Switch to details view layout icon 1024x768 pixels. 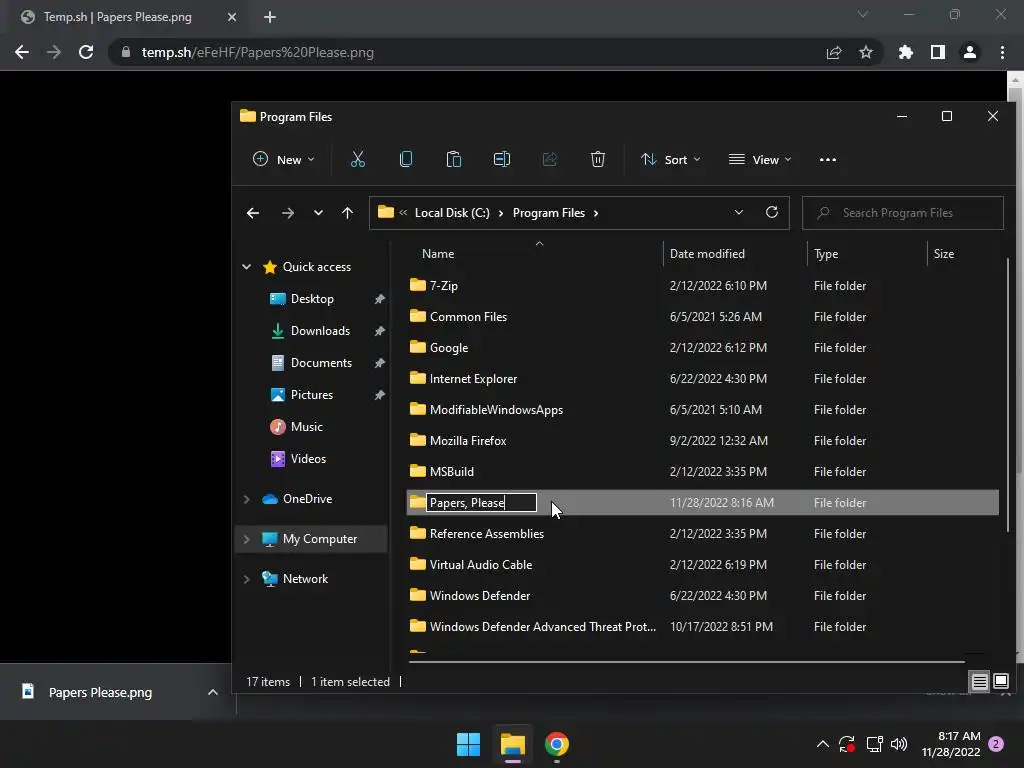[980, 682]
